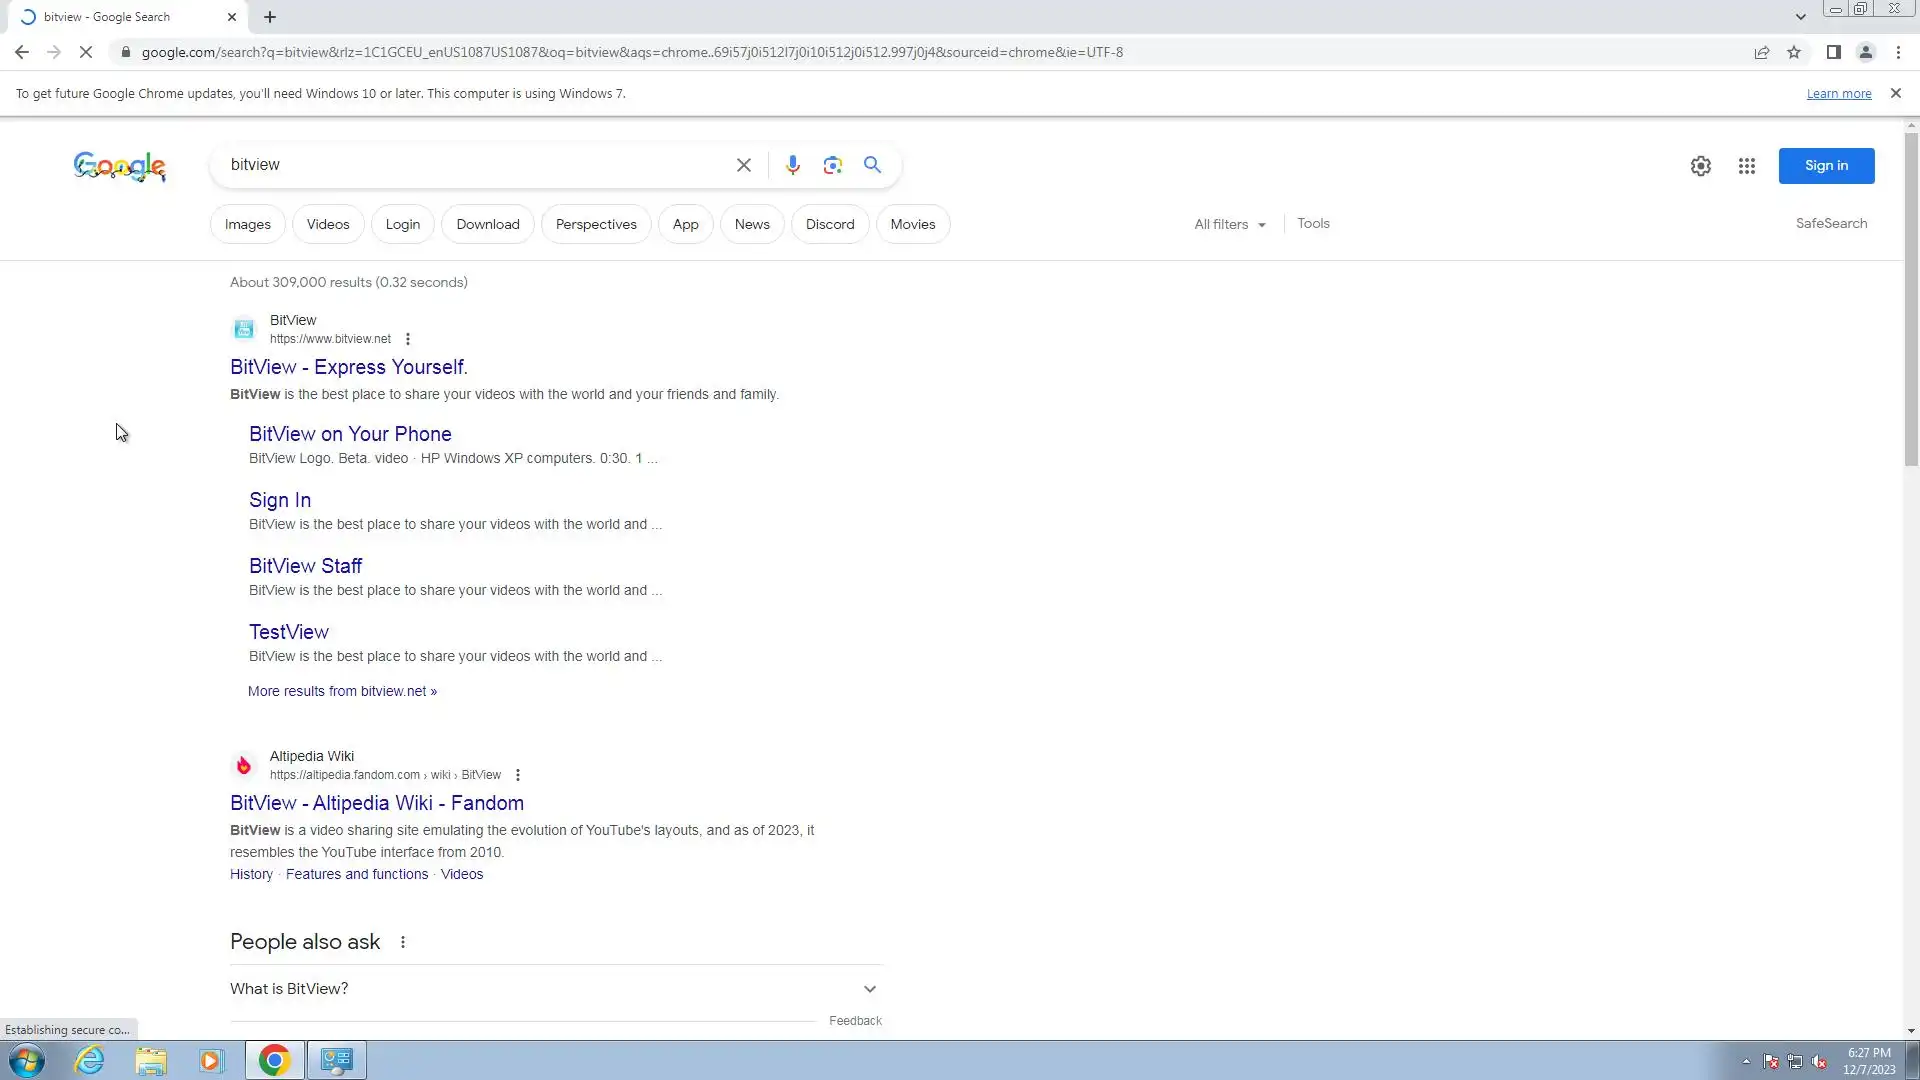Open the Google apps grid
1920x1080 pixels.
(x=1746, y=166)
